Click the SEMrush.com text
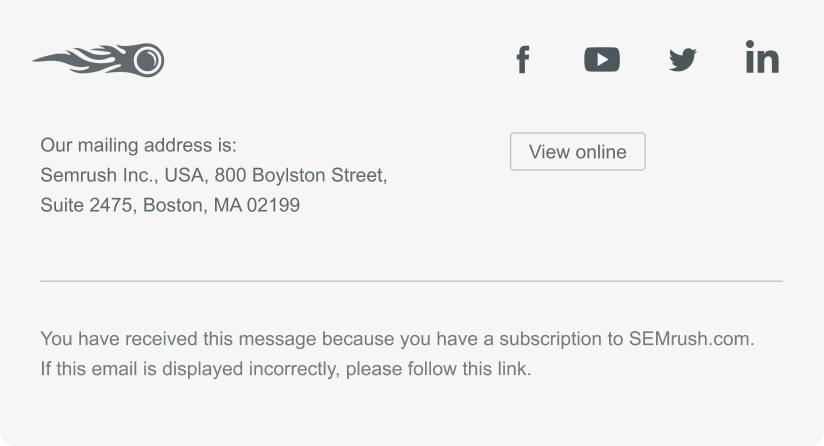 (691, 339)
